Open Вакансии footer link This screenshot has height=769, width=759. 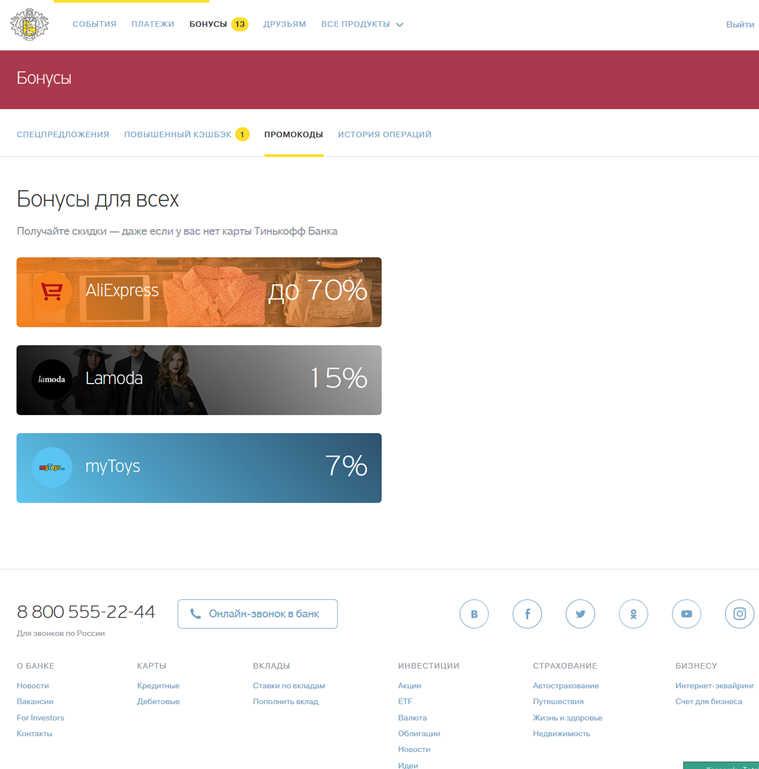pos(35,701)
